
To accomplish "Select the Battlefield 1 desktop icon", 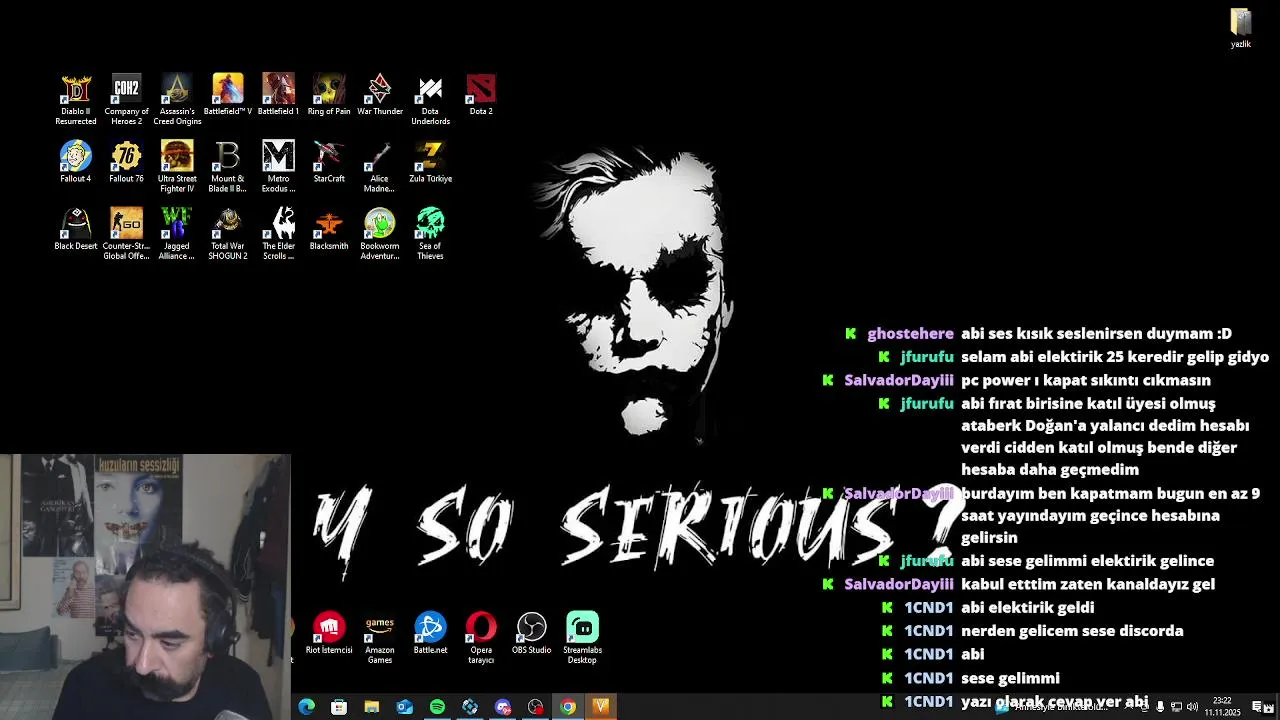I will click(278, 95).
